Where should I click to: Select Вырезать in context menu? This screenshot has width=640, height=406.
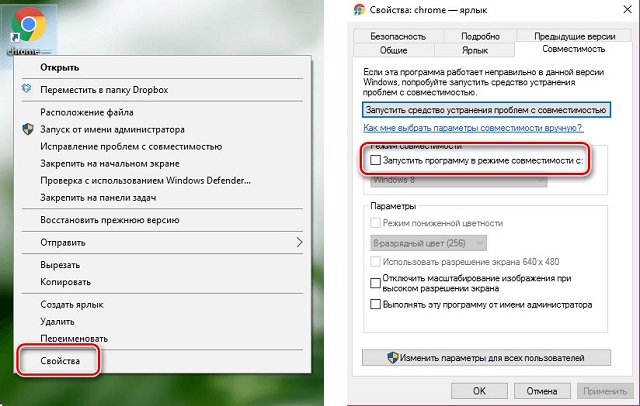162,265
